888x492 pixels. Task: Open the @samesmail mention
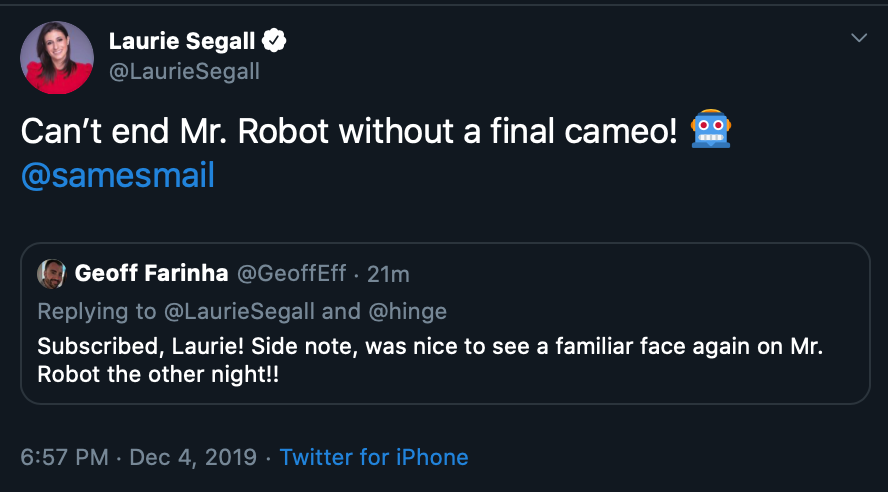click(118, 176)
